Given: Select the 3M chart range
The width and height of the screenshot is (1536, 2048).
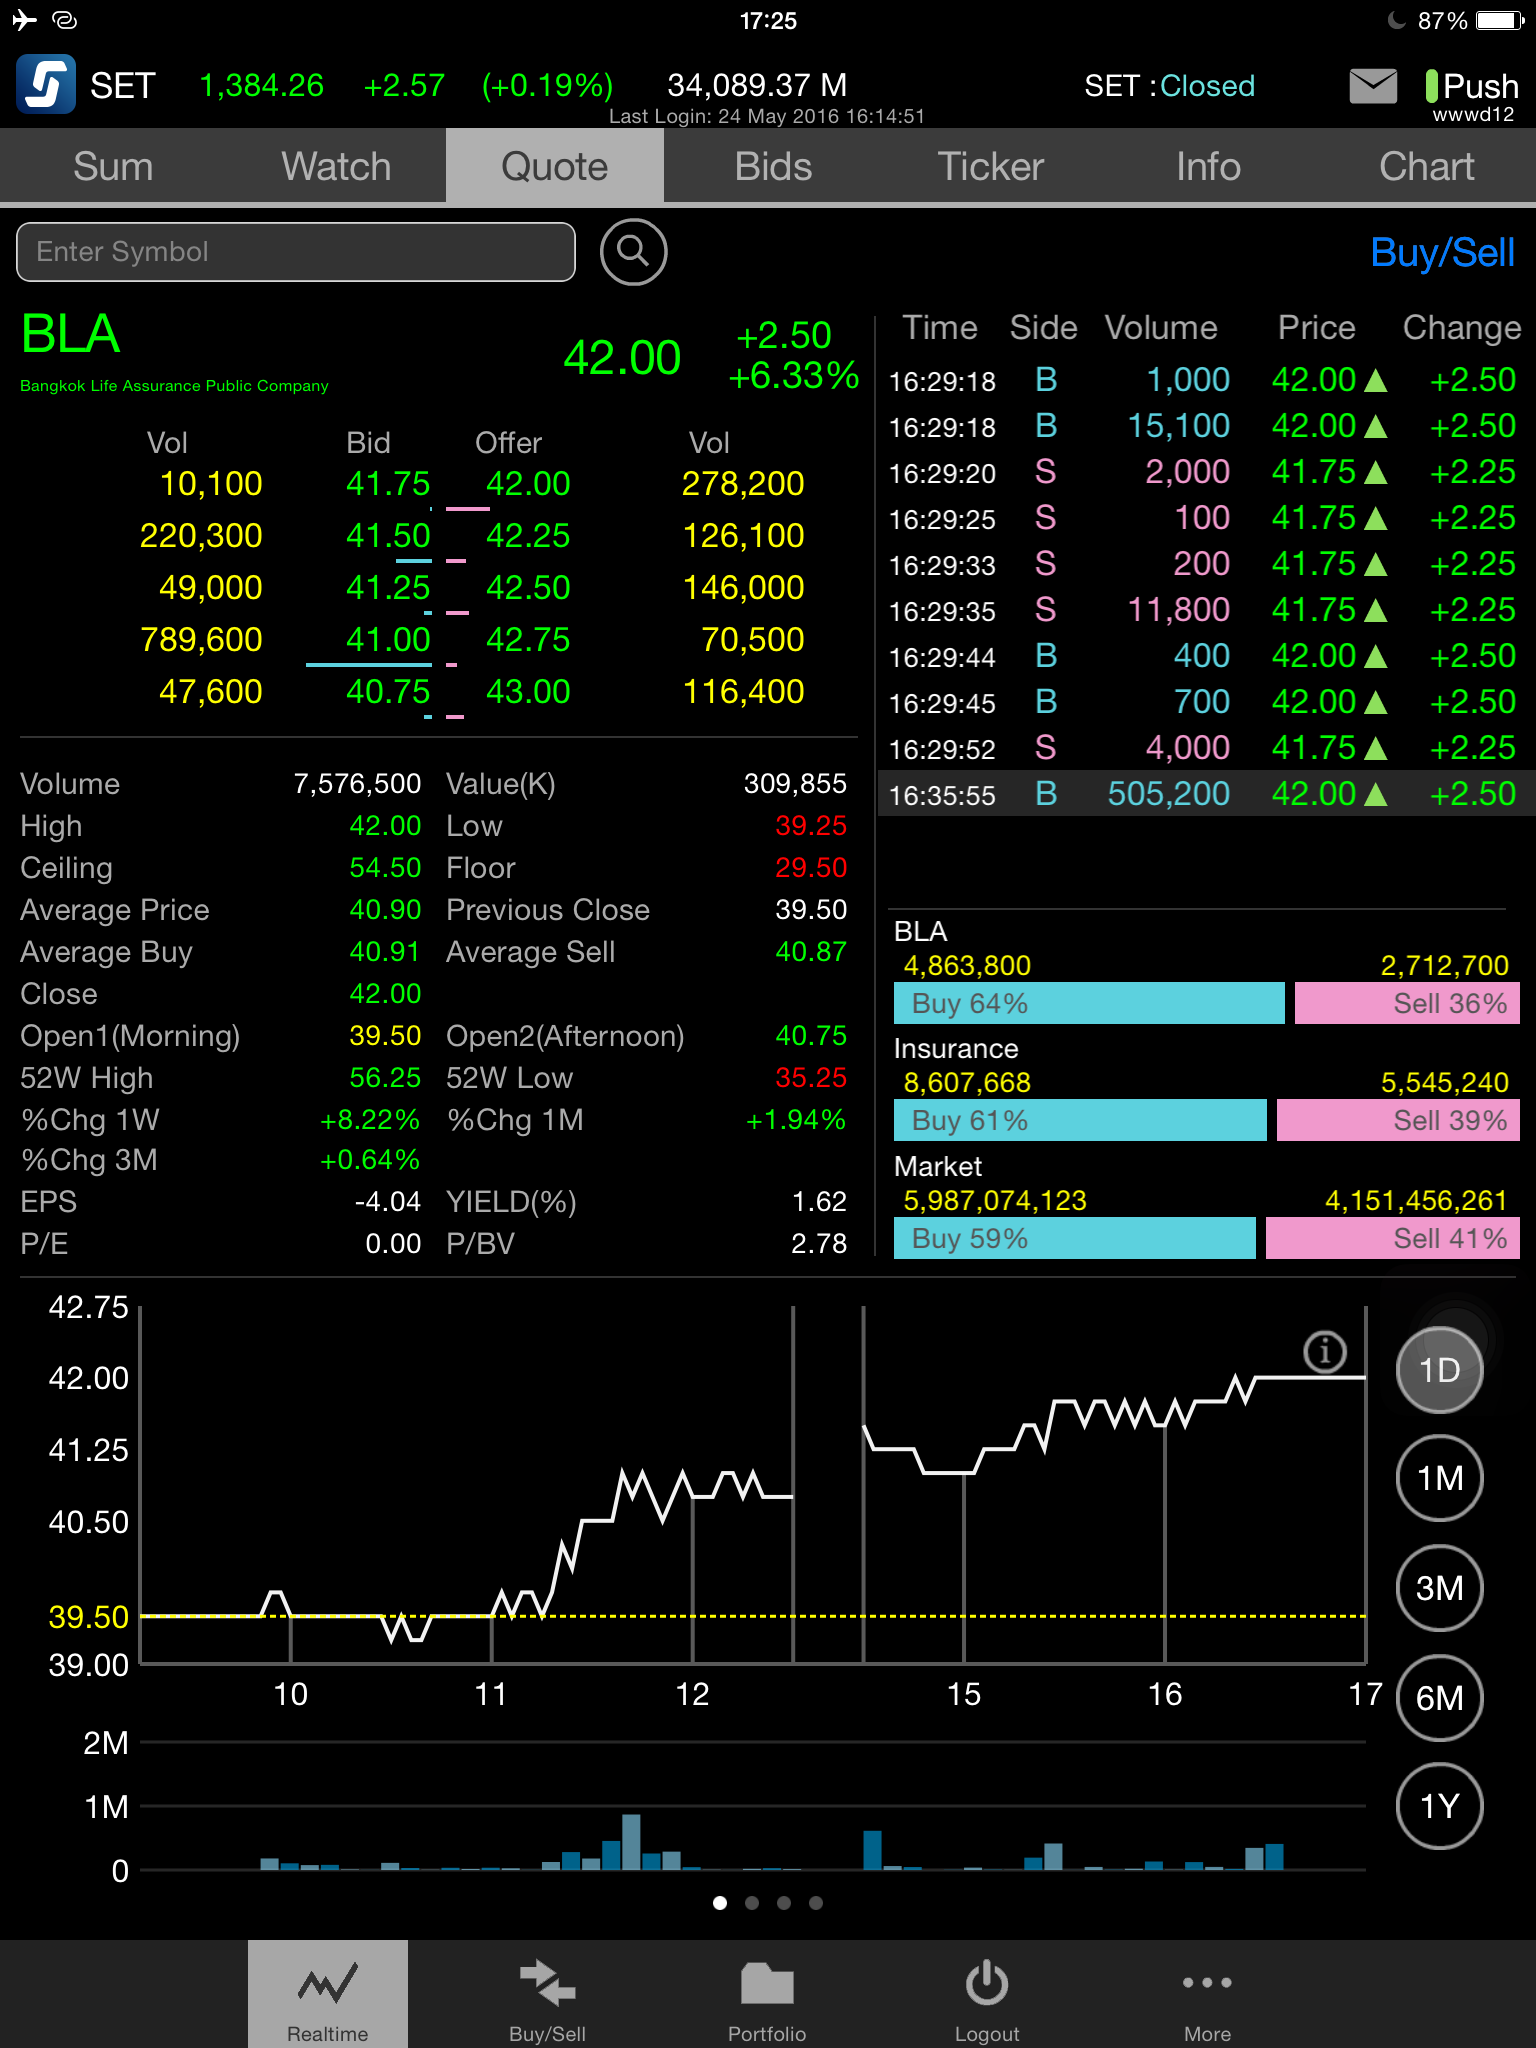Looking at the screenshot, I should pyautogui.click(x=1439, y=1588).
